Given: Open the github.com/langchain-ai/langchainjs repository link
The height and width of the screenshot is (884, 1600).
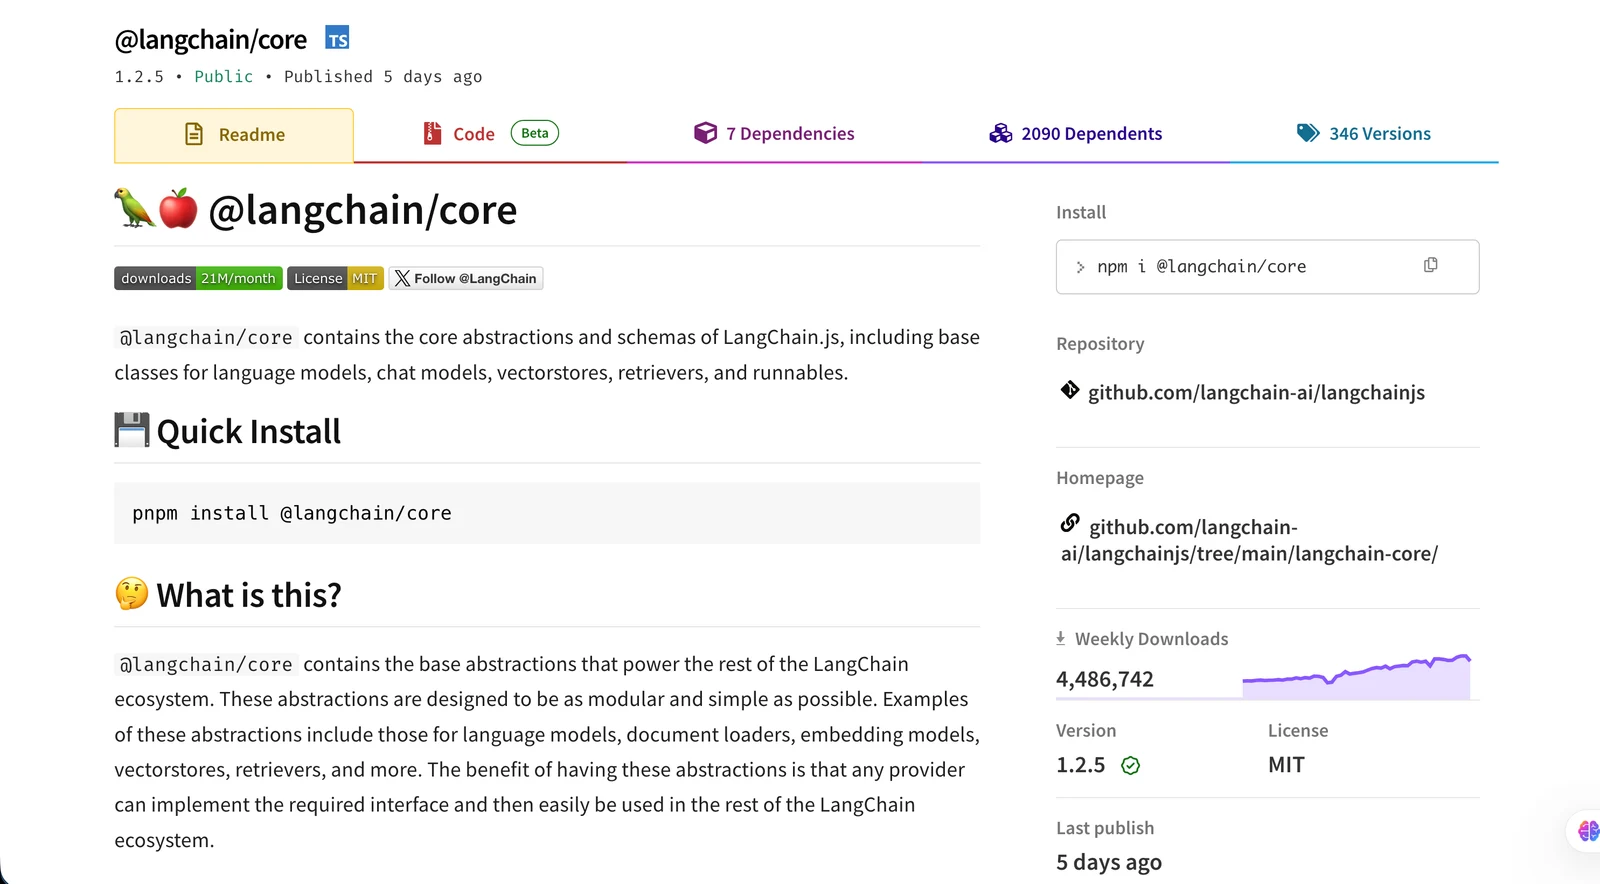Looking at the screenshot, I should click(x=1256, y=392).
